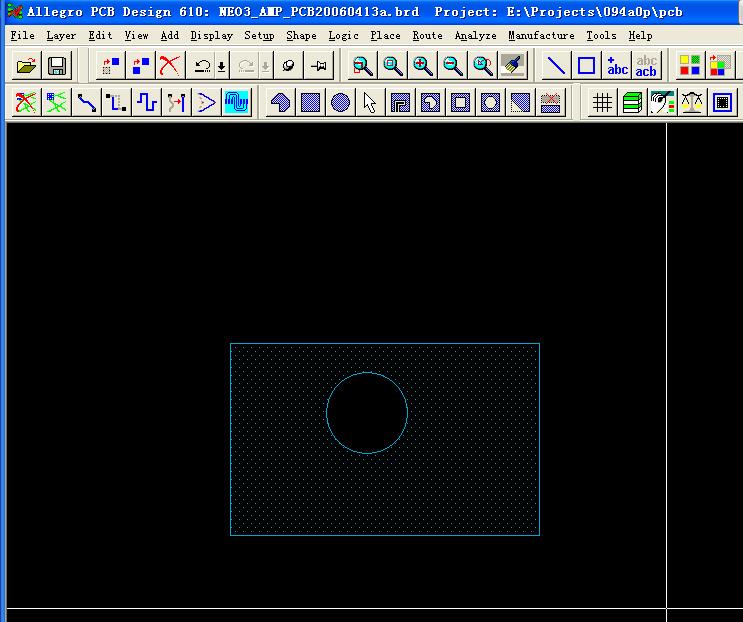Click the Unfix pushpin icon
Viewport: 743px width, 622px height.
pyautogui.click(x=318, y=65)
